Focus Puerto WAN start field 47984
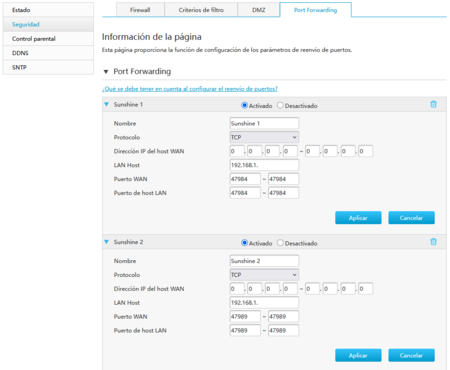450x370 pixels. 245,179
